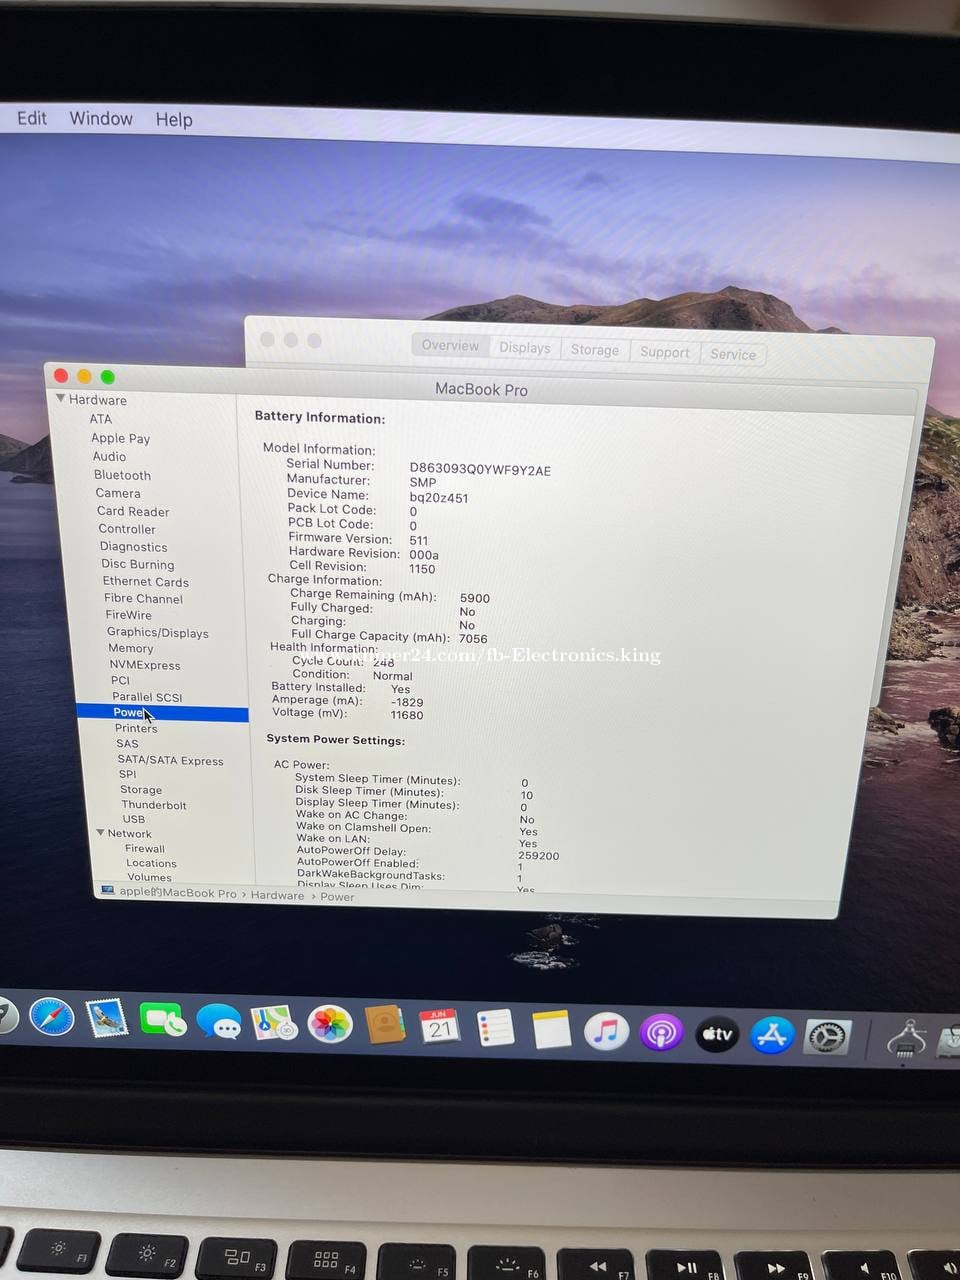Select Graphics/Displays in the sidebar
The height and width of the screenshot is (1280, 960).
click(x=158, y=632)
